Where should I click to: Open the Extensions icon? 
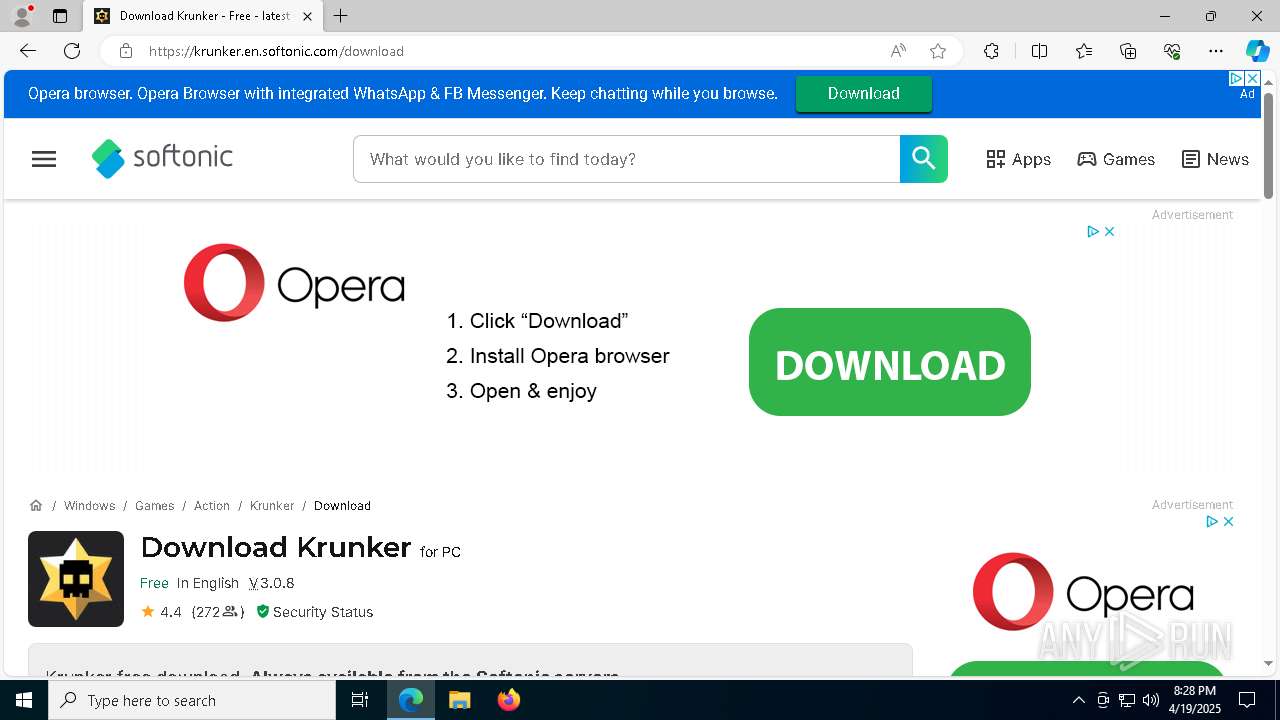click(x=991, y=51)
